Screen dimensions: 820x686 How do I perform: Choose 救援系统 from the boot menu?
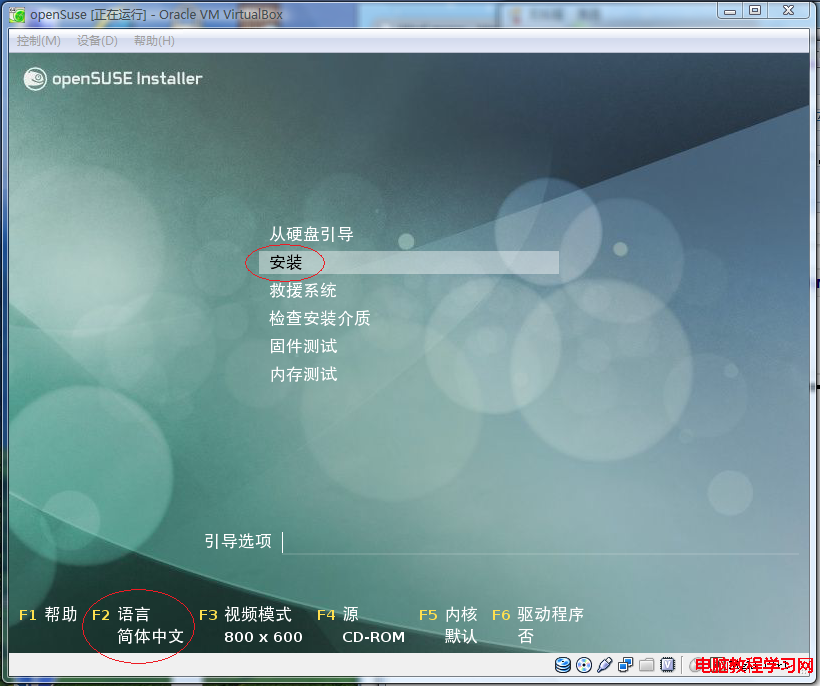pos(303,290)
